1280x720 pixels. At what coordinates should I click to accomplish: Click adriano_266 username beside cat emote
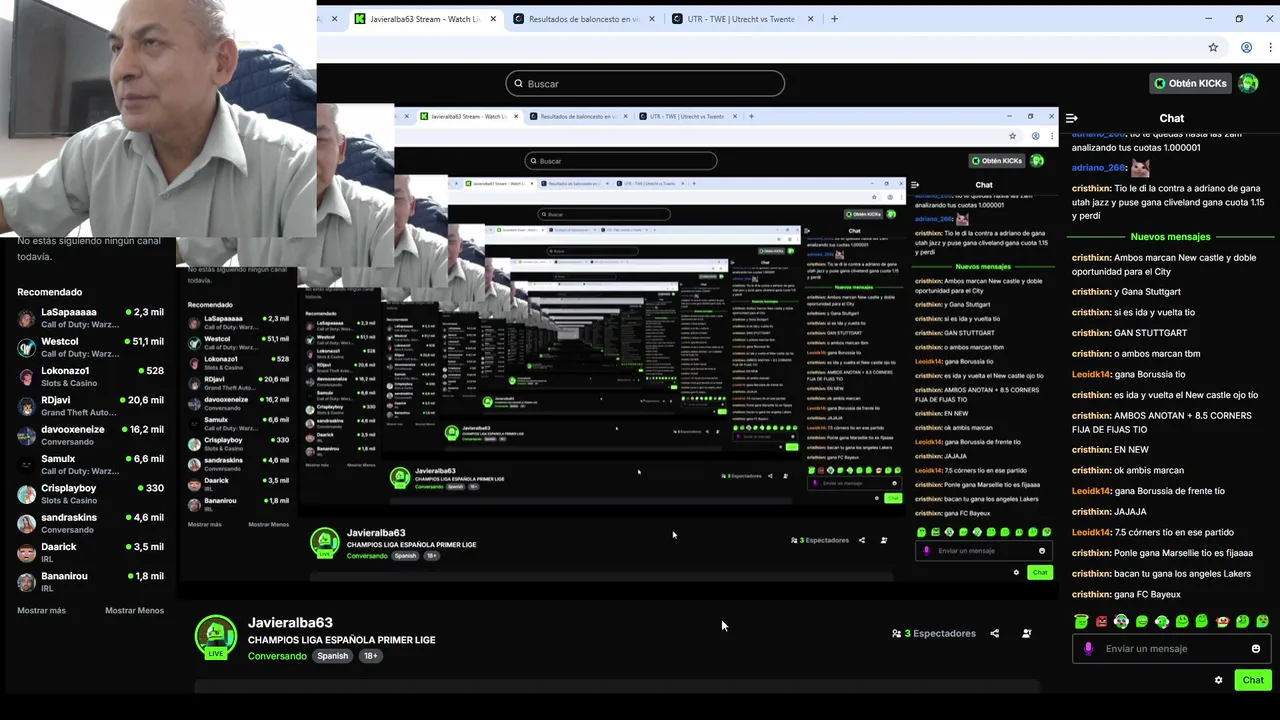tap(1099, 168)
